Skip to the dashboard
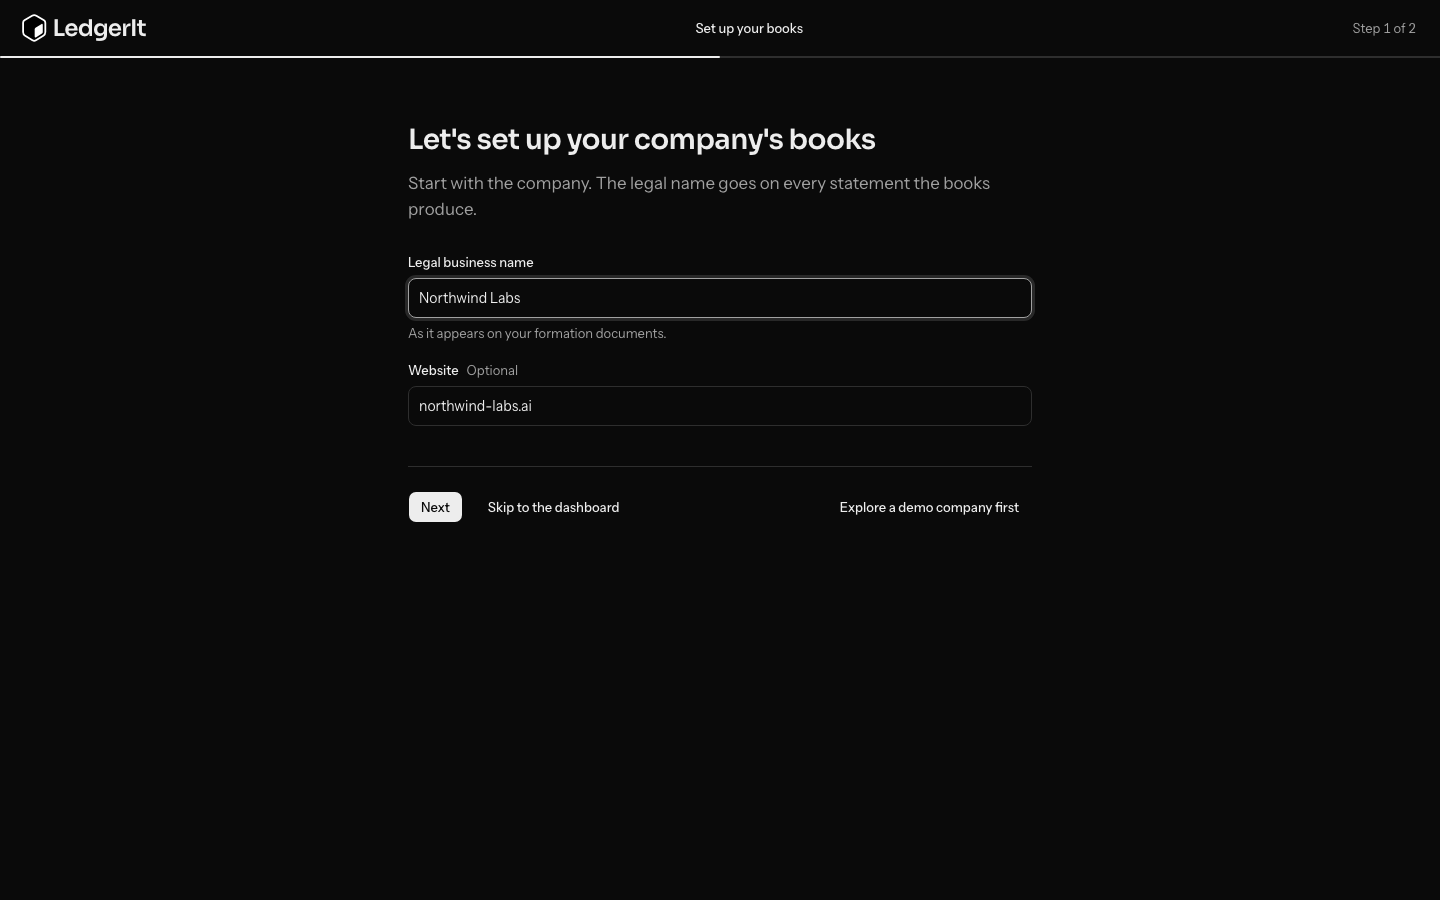The width and height of the screenshot is (1440, 900). 553,507
